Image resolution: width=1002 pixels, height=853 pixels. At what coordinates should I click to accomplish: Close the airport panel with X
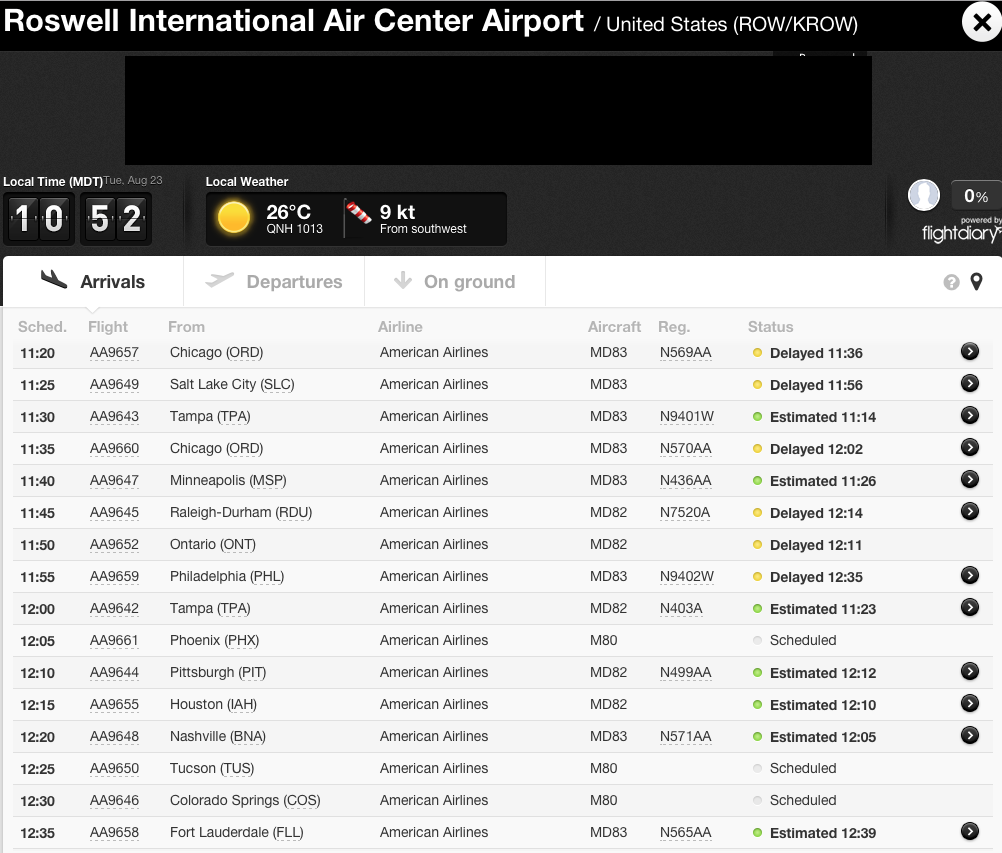(x=982, y=23)
